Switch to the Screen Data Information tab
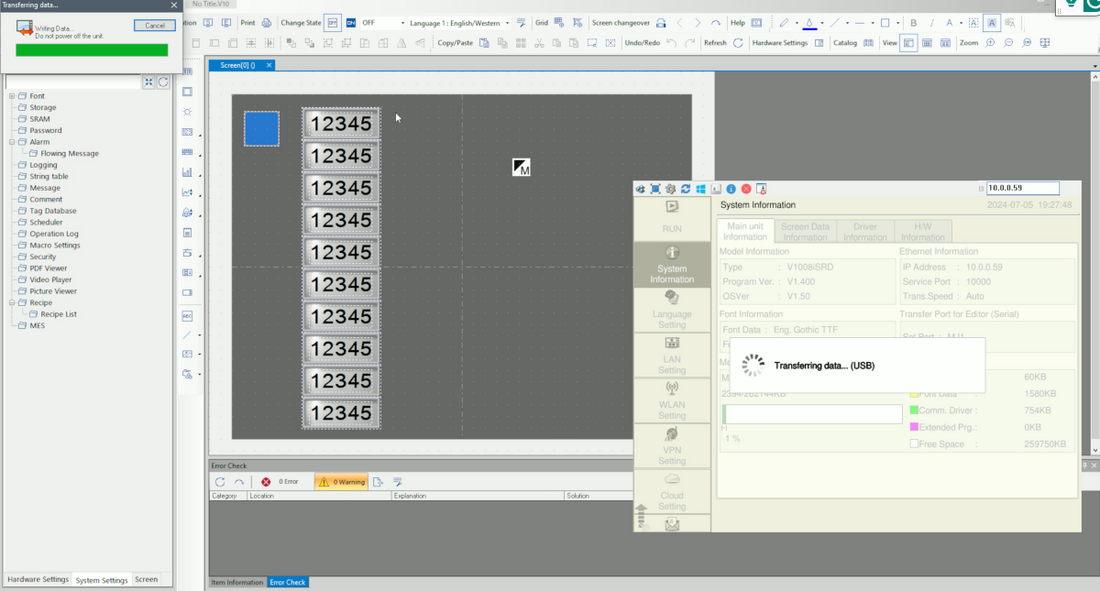 click(x=806, y=231)
